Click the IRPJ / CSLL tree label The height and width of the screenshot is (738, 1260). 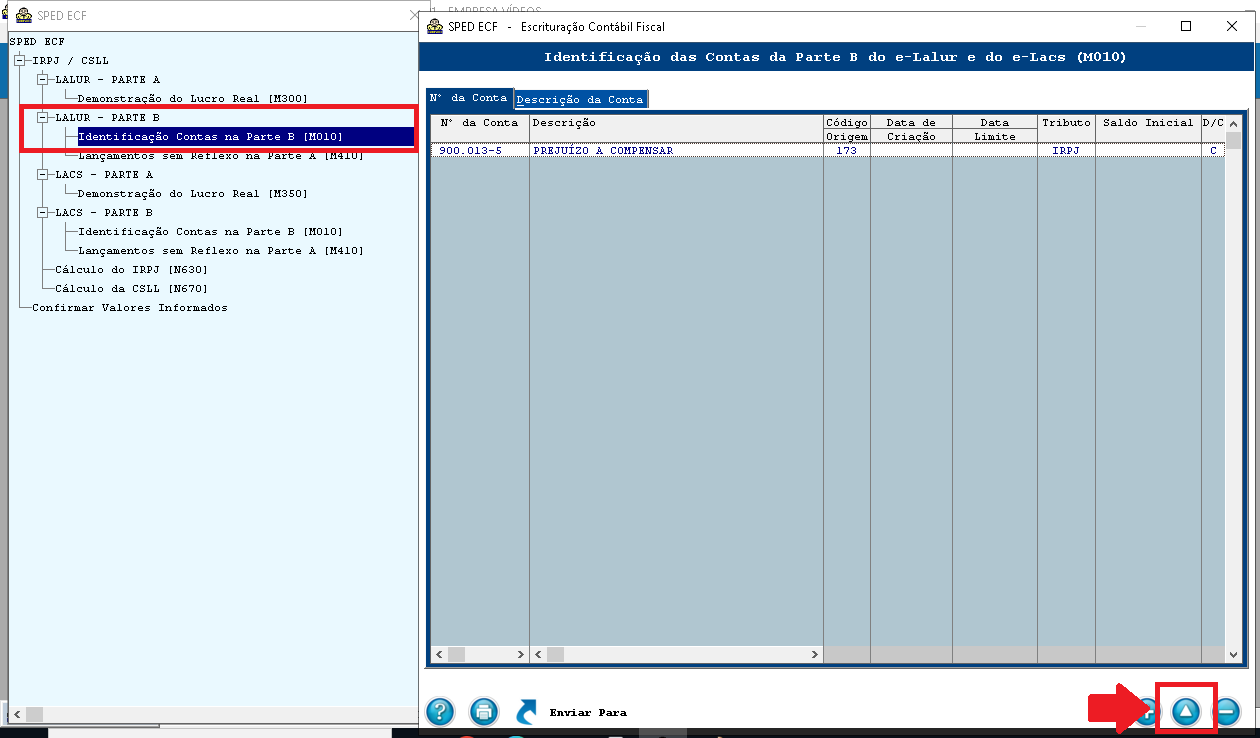70,60
